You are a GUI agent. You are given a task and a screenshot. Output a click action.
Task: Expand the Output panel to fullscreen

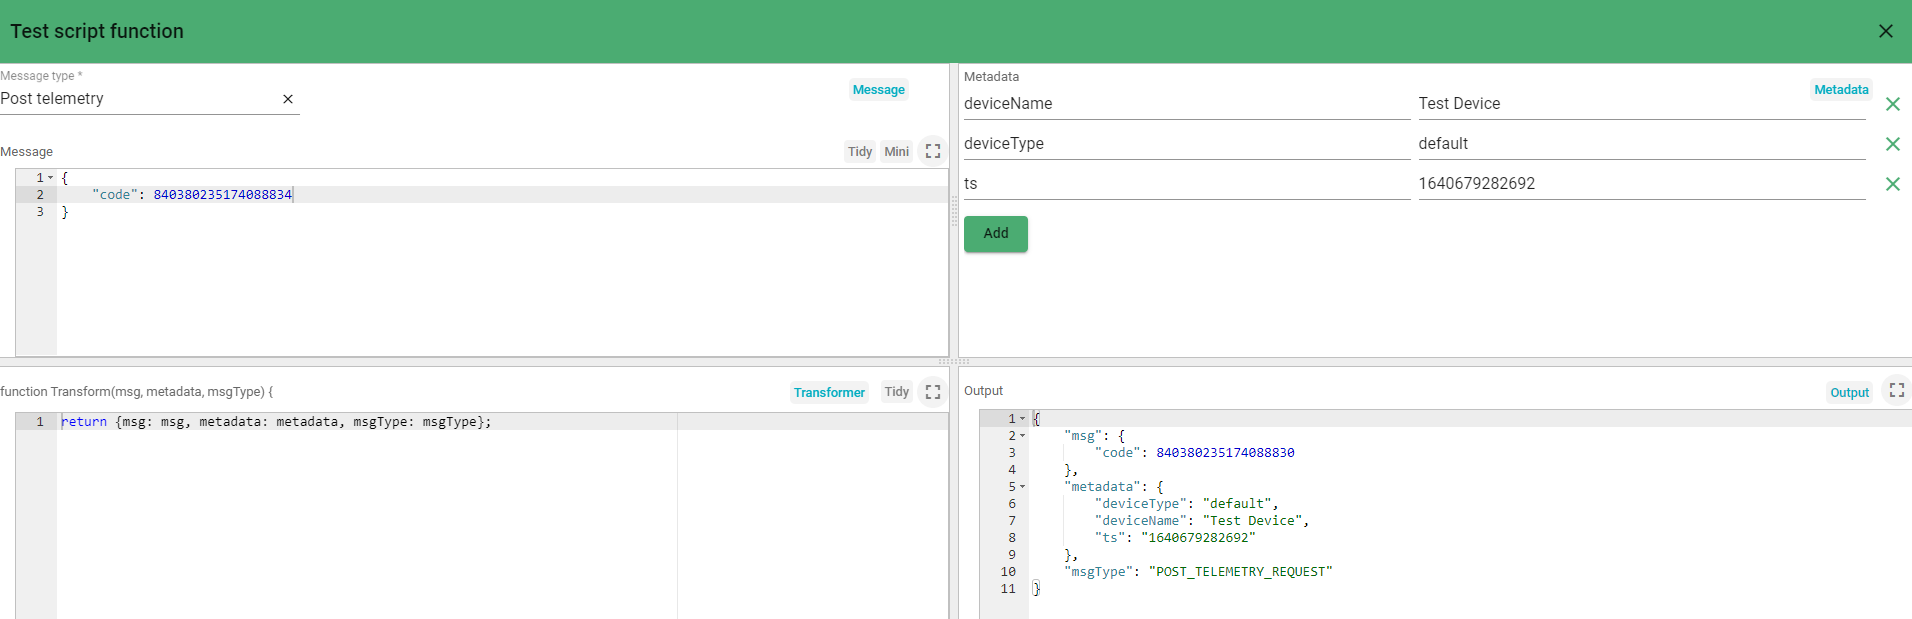click(1896, 390)
